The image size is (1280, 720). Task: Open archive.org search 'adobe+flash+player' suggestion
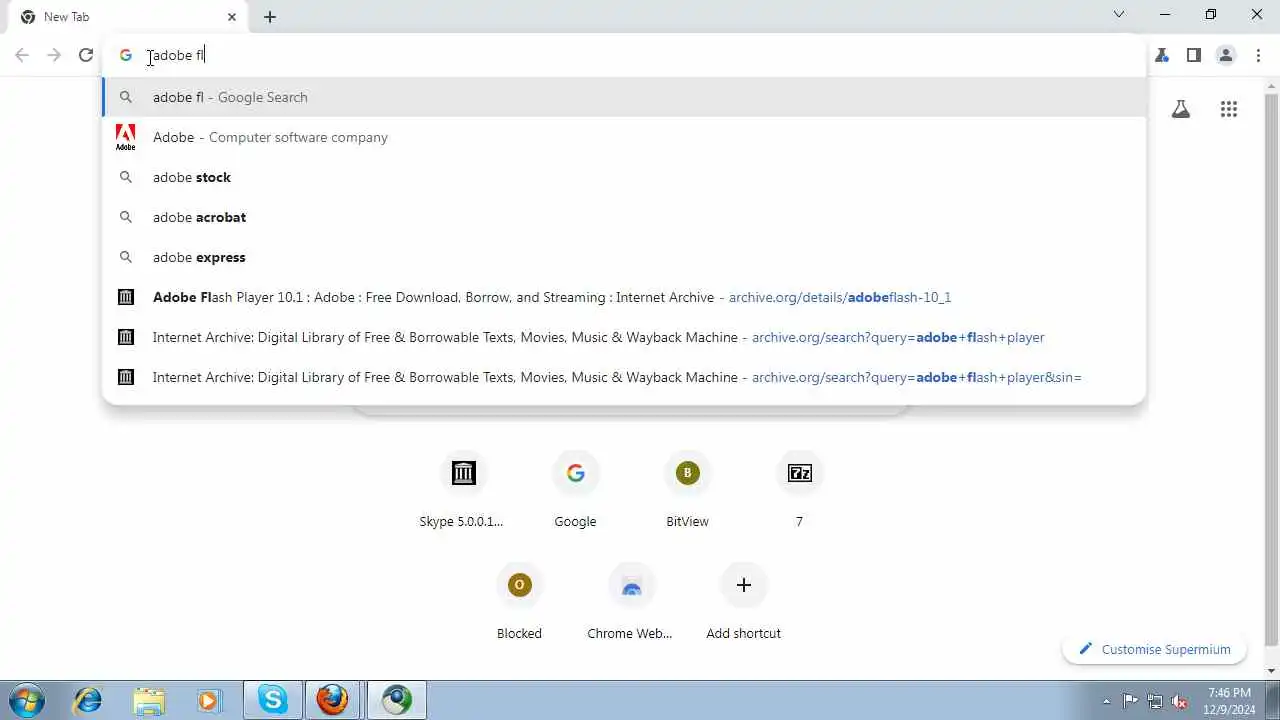pyautogui.click(x=624, y=337)
